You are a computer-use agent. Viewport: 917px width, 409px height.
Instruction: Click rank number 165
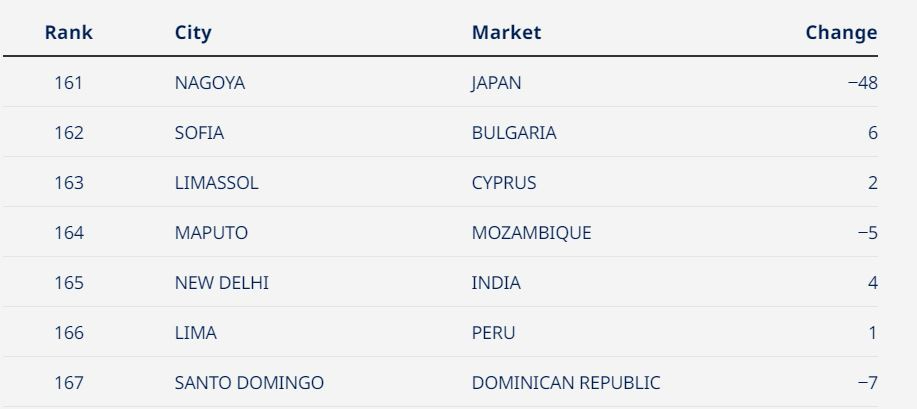point(69,283)
